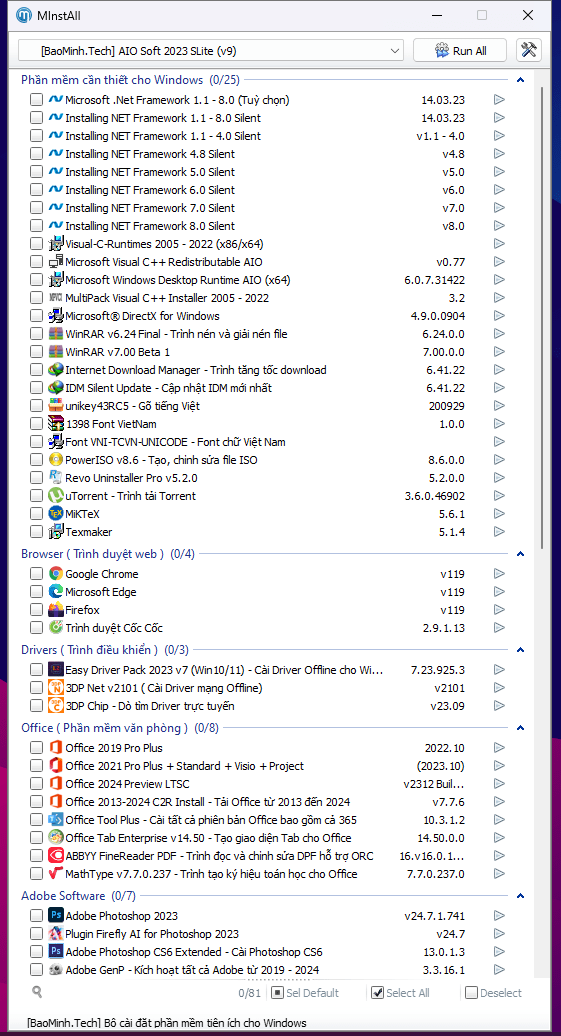Image resolution: width=561 pixels, height=1036 pixels.
Task: Click the Microsoft Edge icon
Action: tap(56, 592)
